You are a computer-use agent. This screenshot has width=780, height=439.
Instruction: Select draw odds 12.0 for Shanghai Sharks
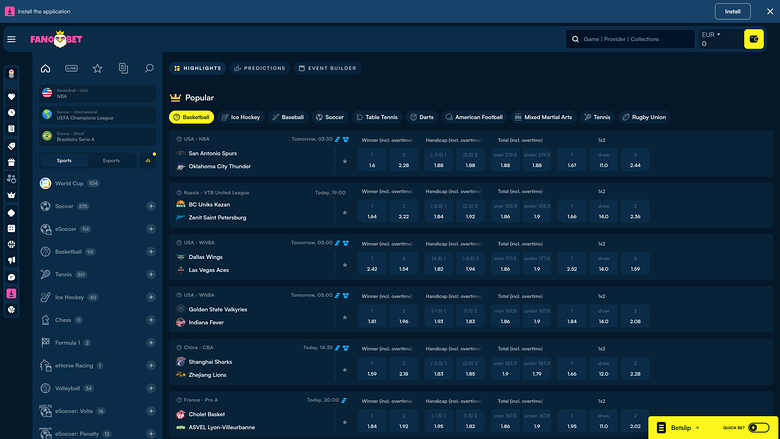click(x=603, y=368)
